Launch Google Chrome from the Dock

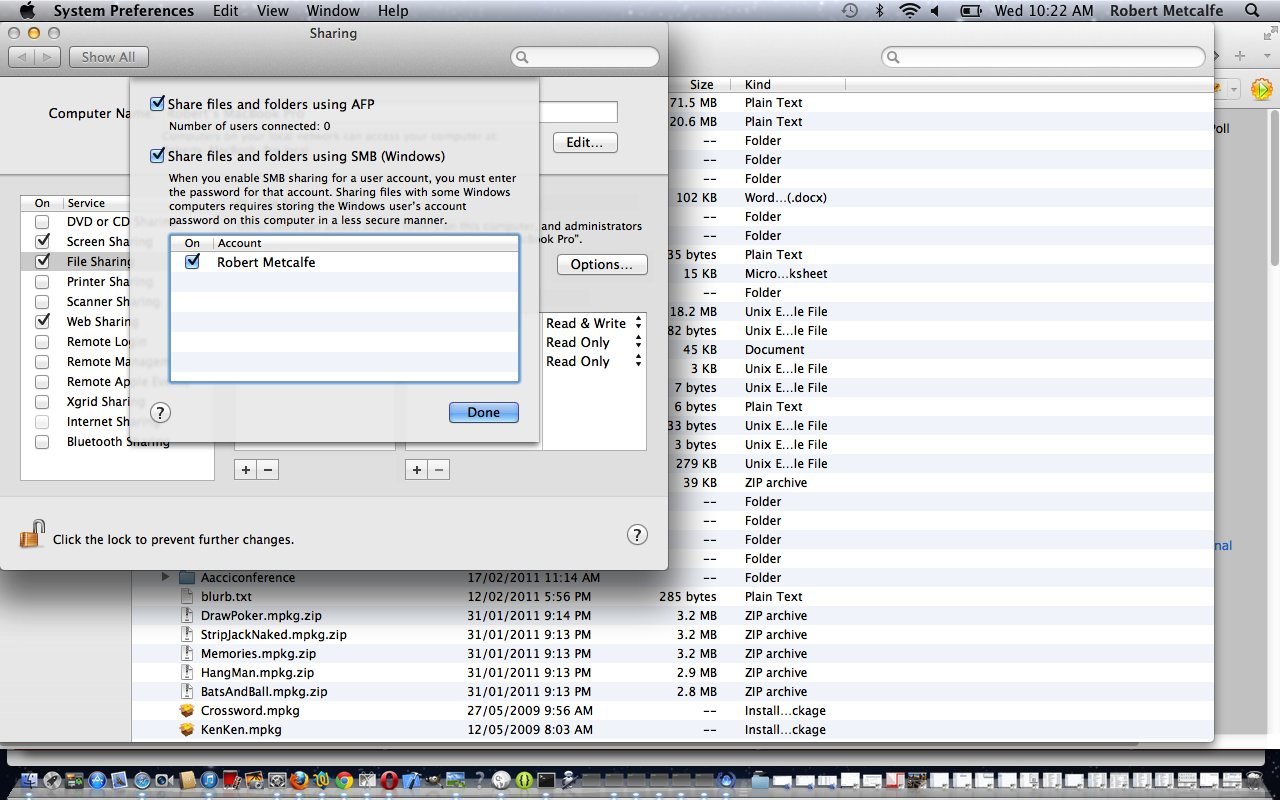(344, 780)
